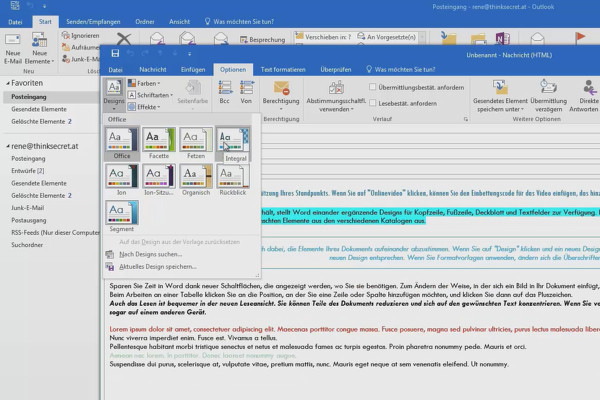The width and height of the screenshot is (600, 400).
Task: Click Verschieben in: ? quick step
Action: click(x=323, y=37)
